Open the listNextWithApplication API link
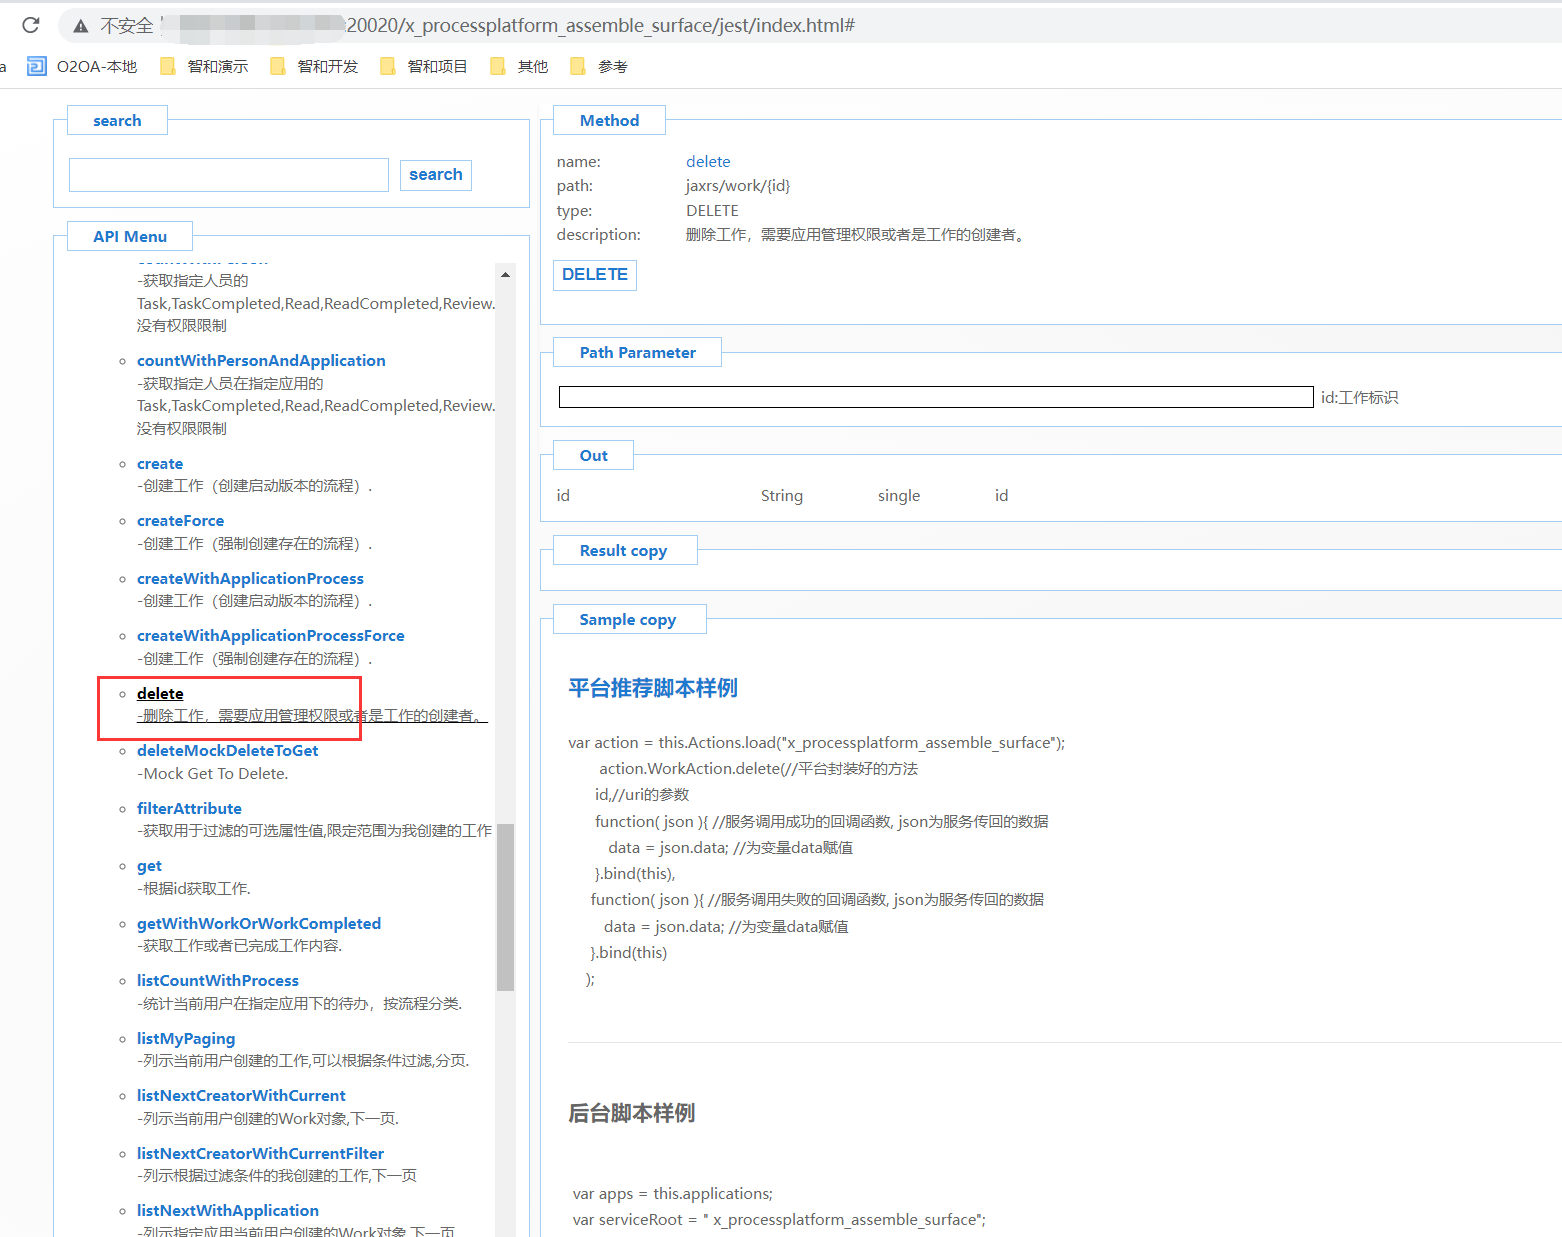The image size is (1562, 1237). (228, 1210)
